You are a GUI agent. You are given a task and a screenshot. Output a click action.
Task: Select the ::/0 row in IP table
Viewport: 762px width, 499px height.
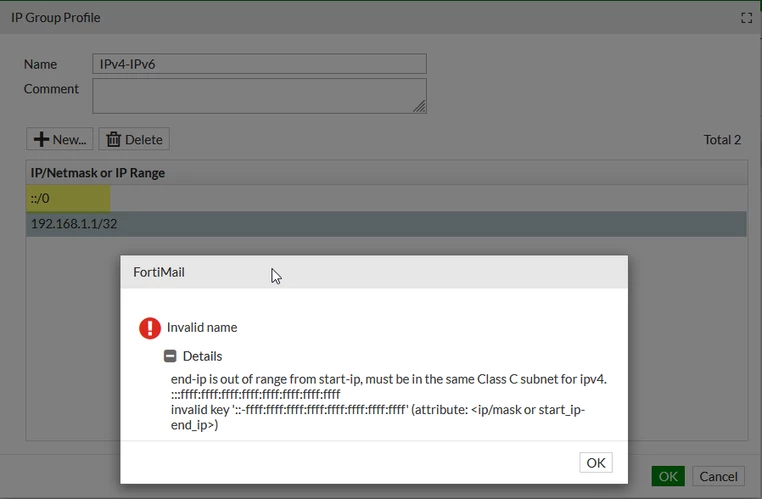point(386,198)
